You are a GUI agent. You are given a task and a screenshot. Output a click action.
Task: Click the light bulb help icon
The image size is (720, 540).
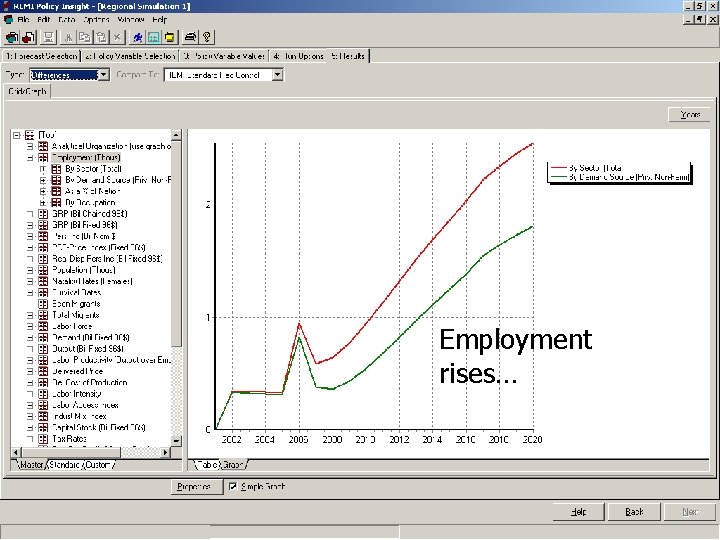[207, 37]
